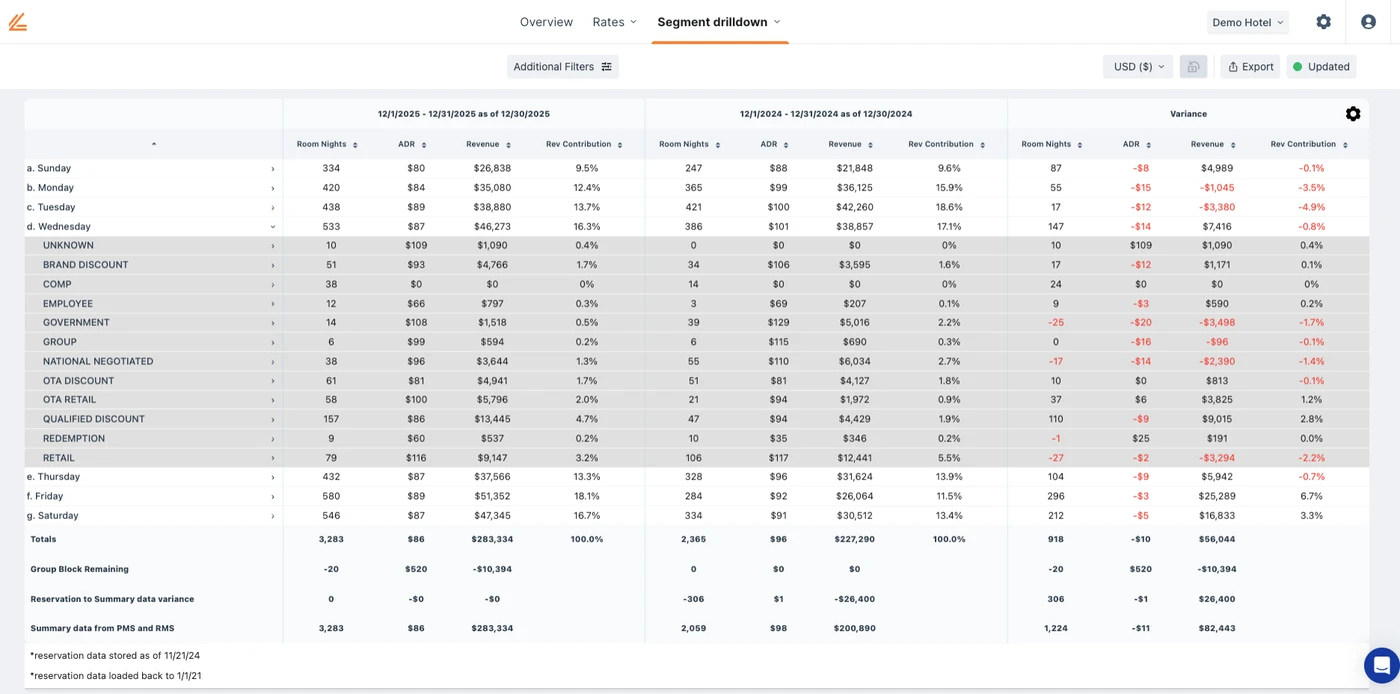Click the filter sliders icon on Additional Filters
This screenshot has height=694, width=1400.
point(605,66)
